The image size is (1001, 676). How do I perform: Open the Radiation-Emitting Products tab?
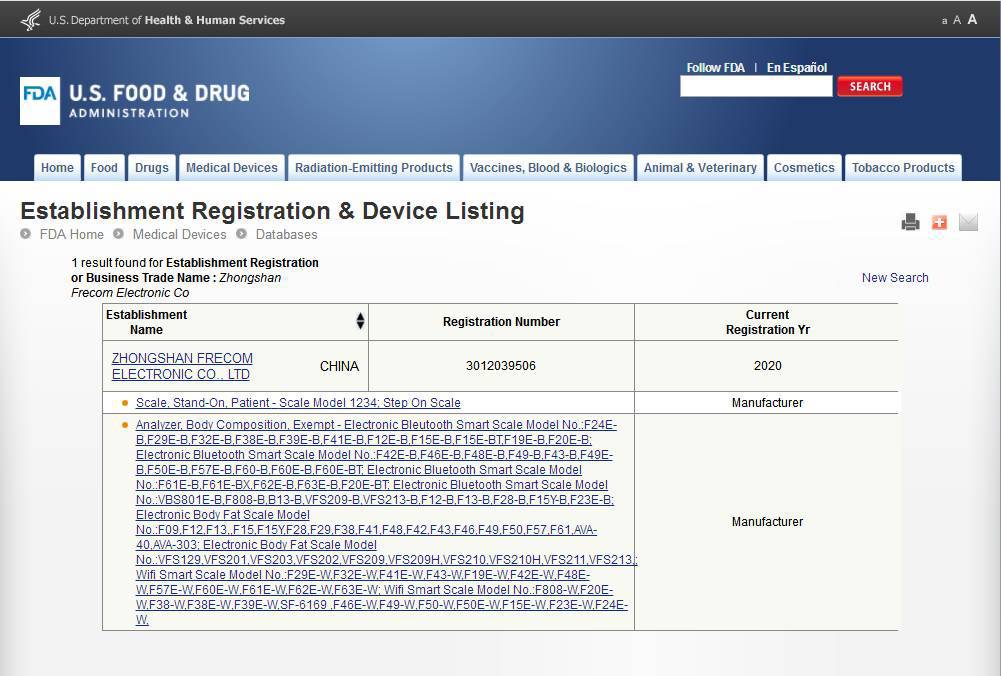click(373, 167)
